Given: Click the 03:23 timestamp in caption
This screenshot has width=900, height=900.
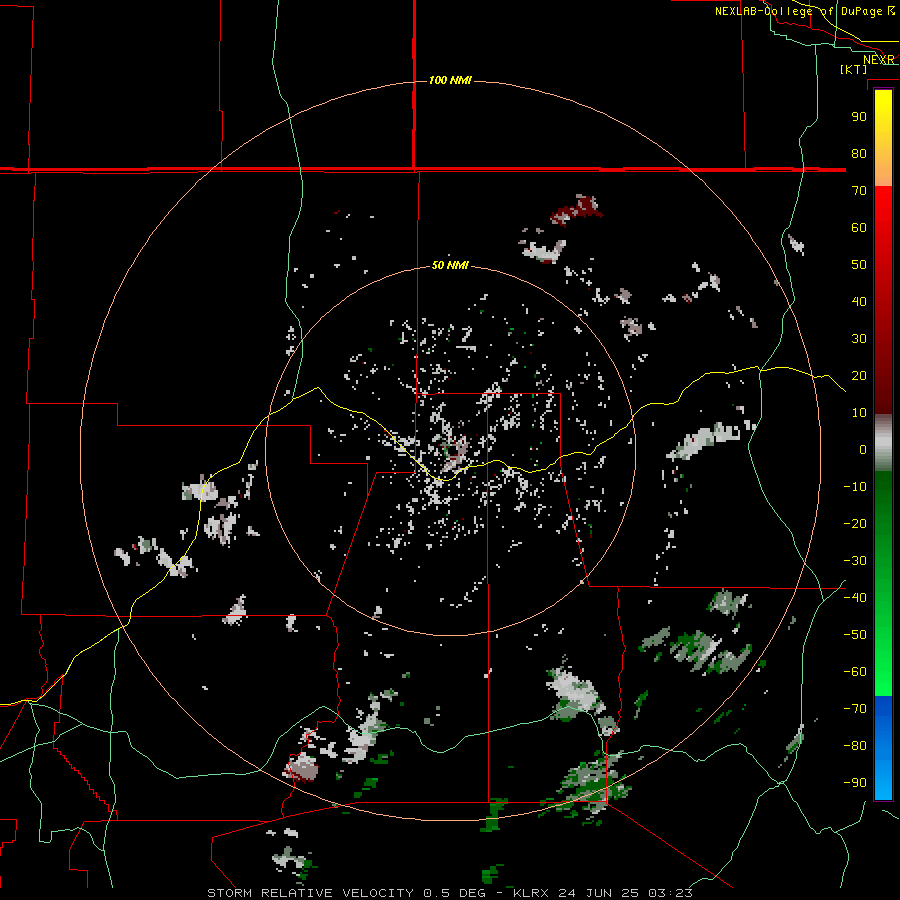Looking at the screenshot, I should (x=671, y=893).
